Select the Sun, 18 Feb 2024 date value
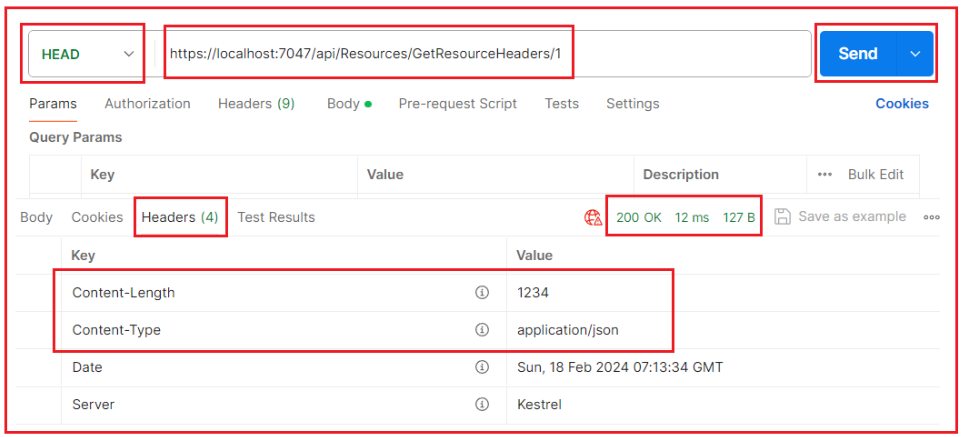This screenshot has height=437, width=962. tap(620, 368)
